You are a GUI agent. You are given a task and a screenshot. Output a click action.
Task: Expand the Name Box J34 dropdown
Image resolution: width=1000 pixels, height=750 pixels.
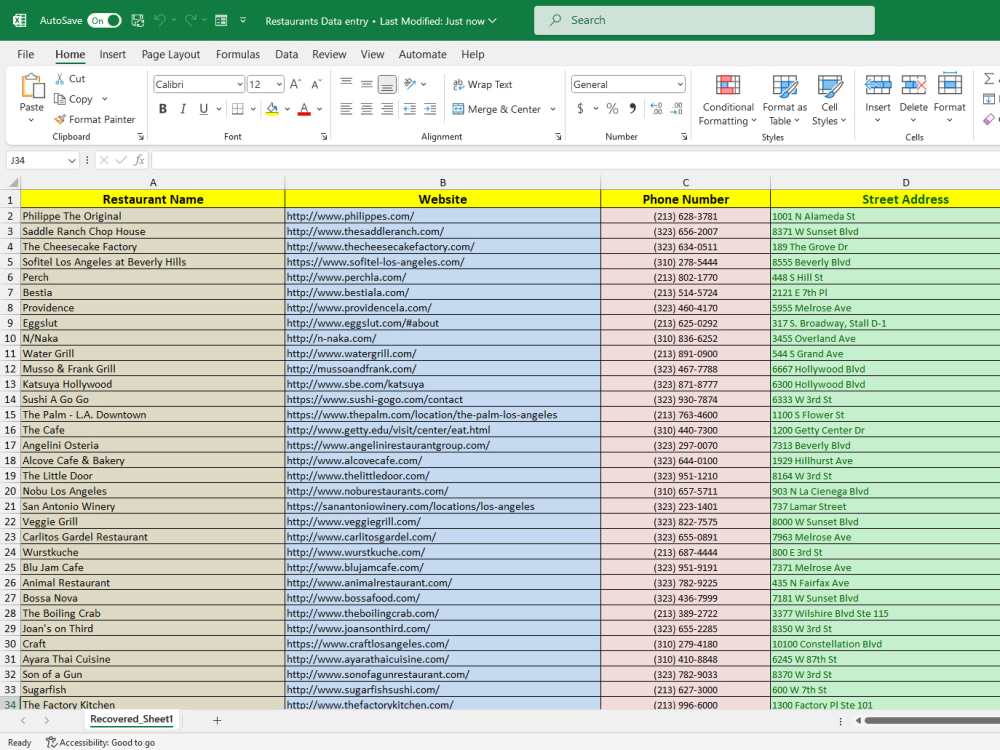pyautogui.click(x=71, y=161)
